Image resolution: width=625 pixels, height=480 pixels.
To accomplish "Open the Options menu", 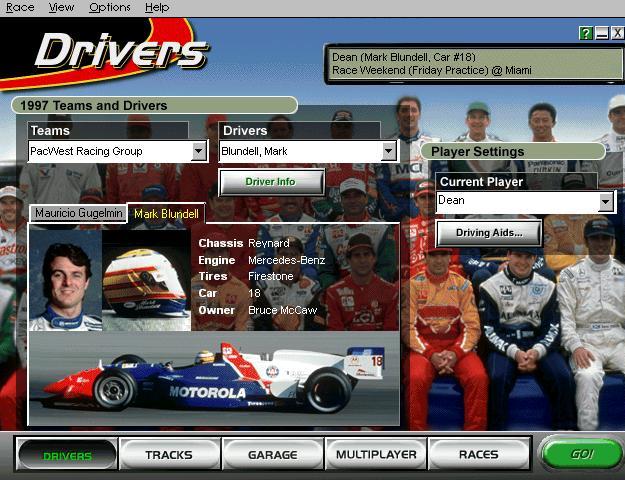I will point(109,7).
